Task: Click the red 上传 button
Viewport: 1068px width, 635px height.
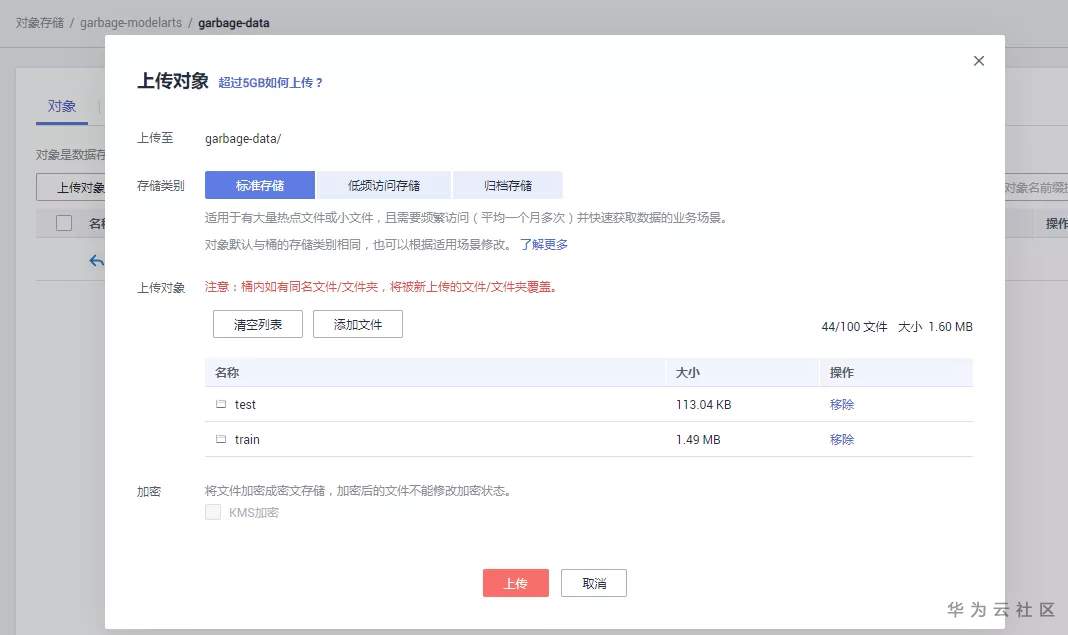Action: click(516, 583)
